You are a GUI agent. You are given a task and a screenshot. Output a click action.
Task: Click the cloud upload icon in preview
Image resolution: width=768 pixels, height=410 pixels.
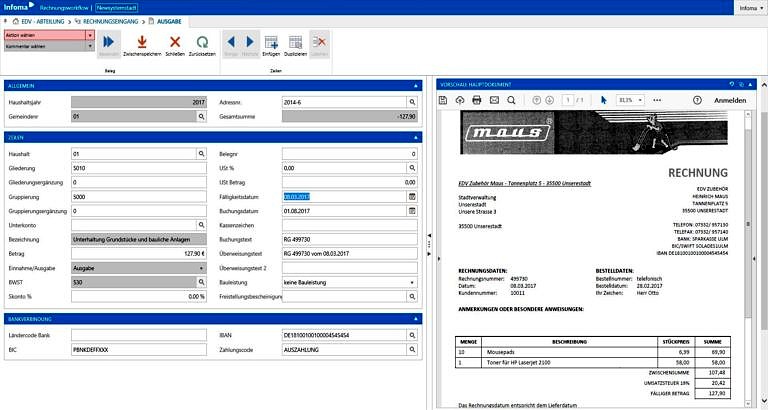pyautogui.click(x=459, y=100)
